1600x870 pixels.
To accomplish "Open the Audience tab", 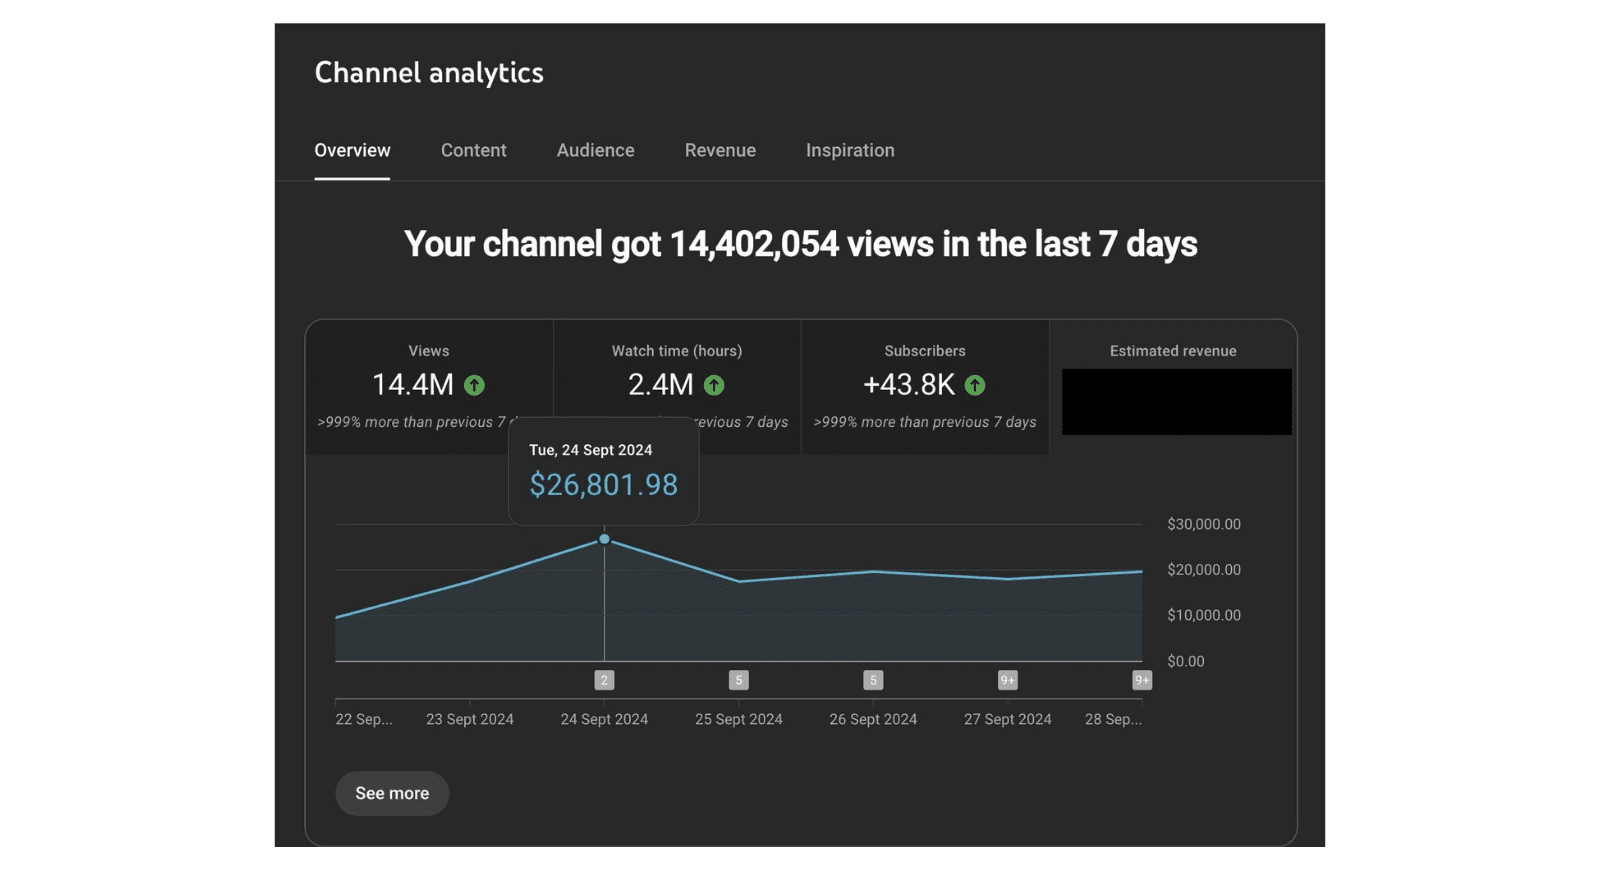I will pyautogui.click(x=595, y=150).
